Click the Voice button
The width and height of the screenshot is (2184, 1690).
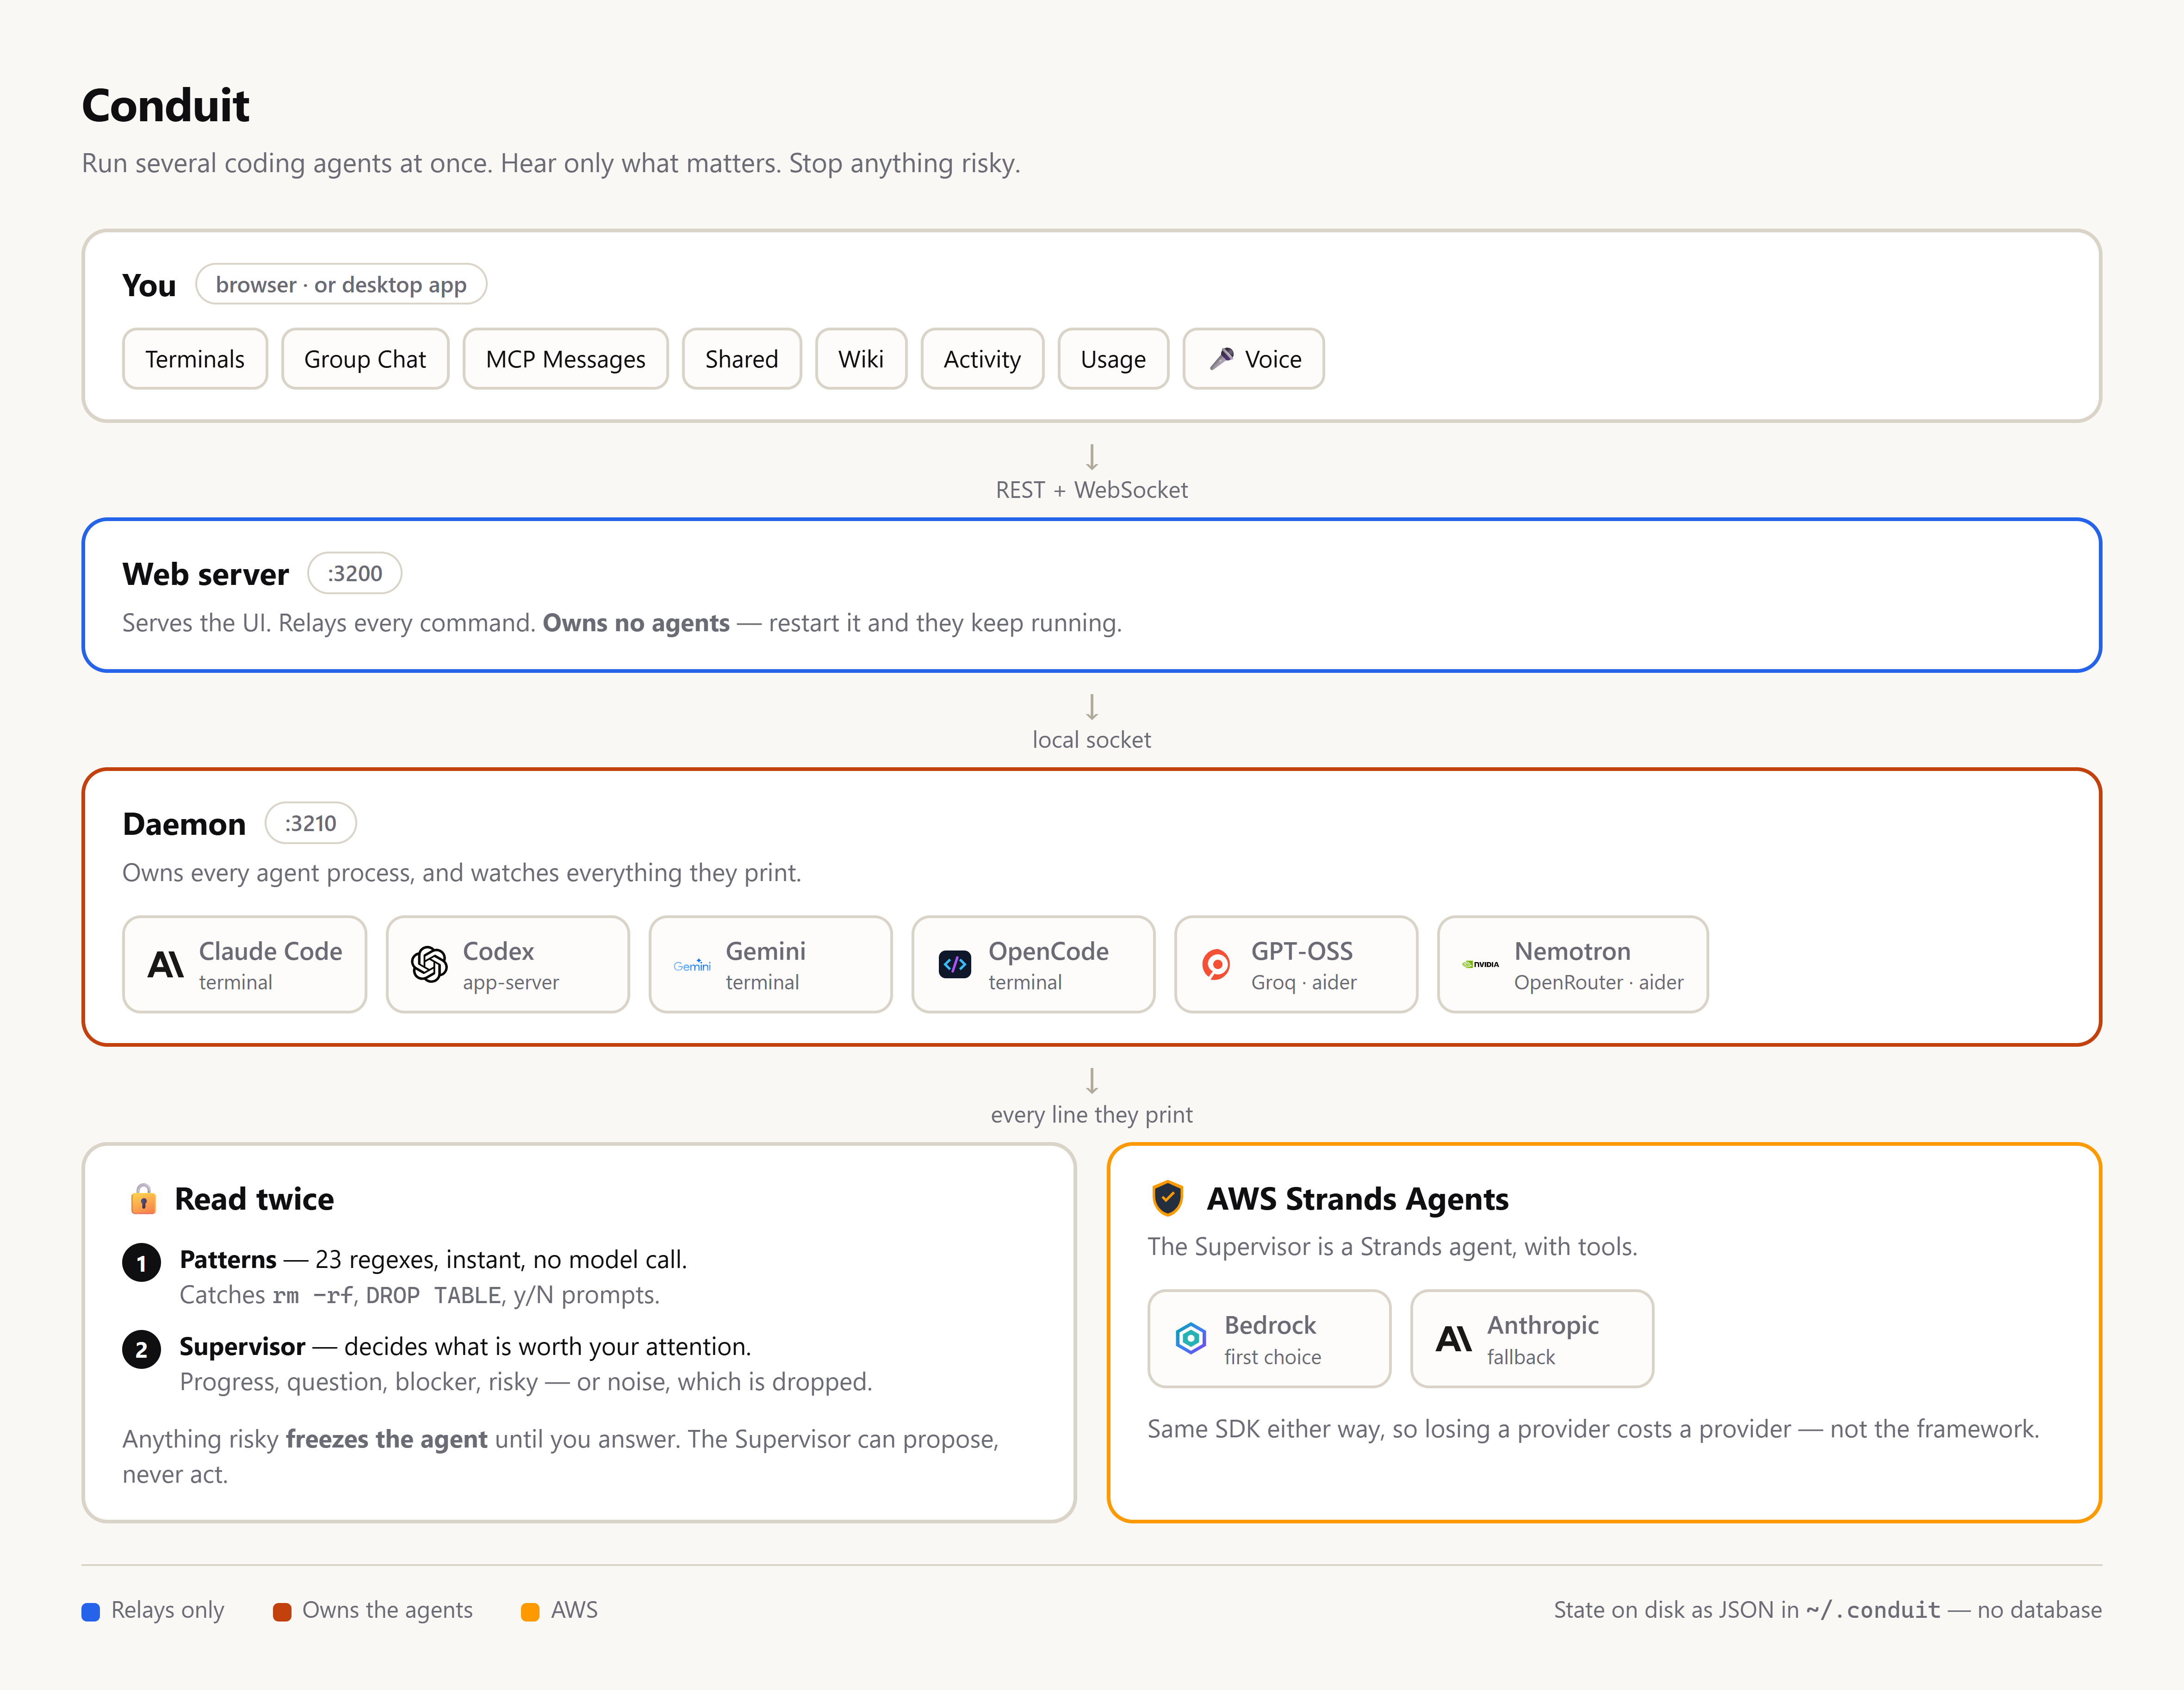[1253, 359]
